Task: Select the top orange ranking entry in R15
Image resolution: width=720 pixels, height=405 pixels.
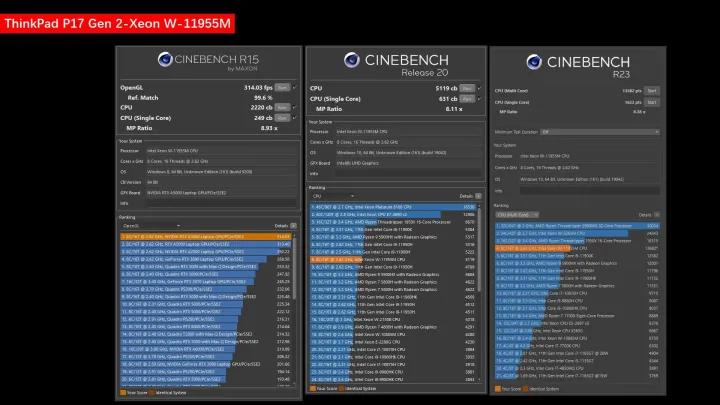Action: (200, 236)
